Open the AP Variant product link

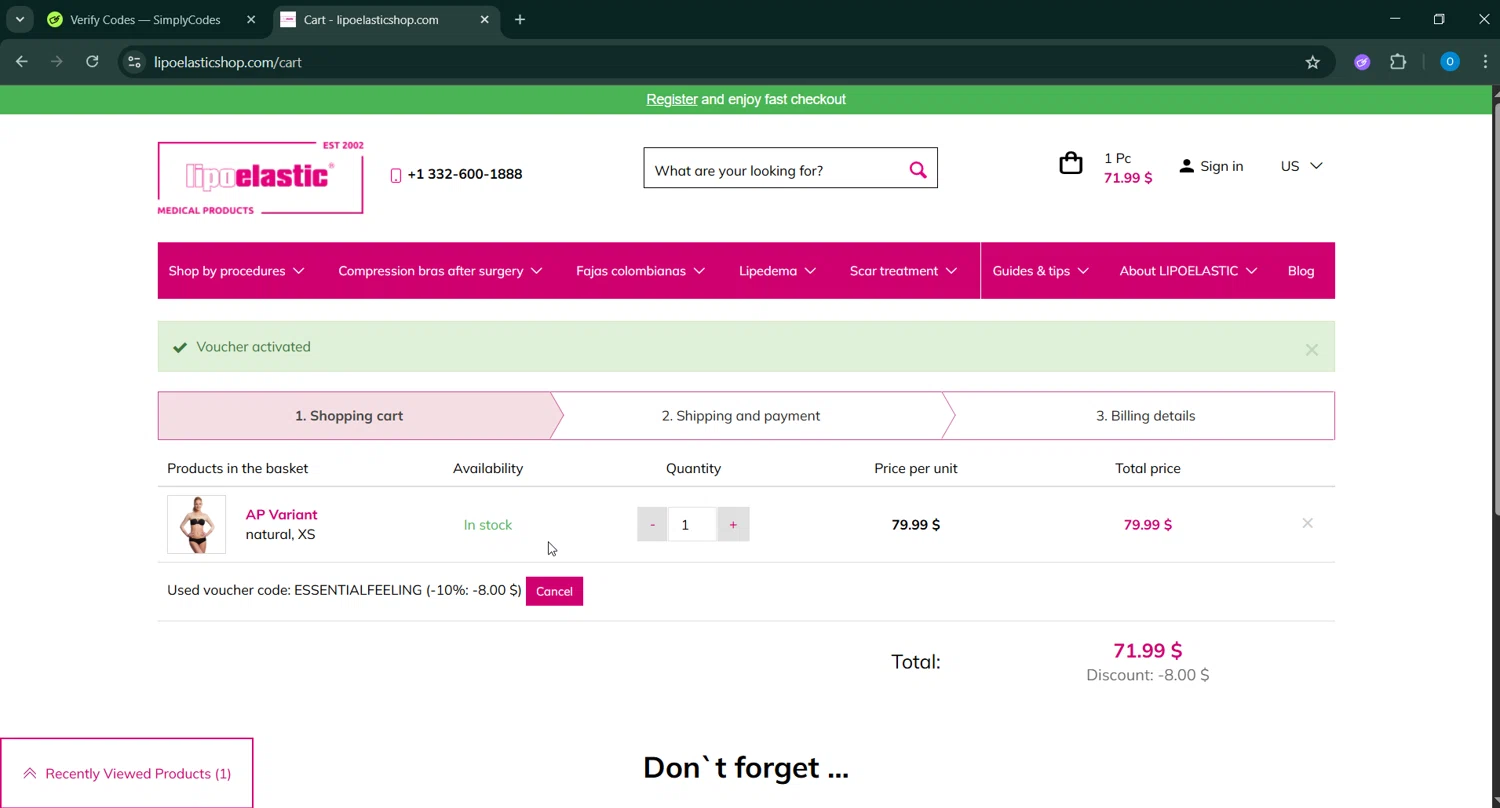281,514
